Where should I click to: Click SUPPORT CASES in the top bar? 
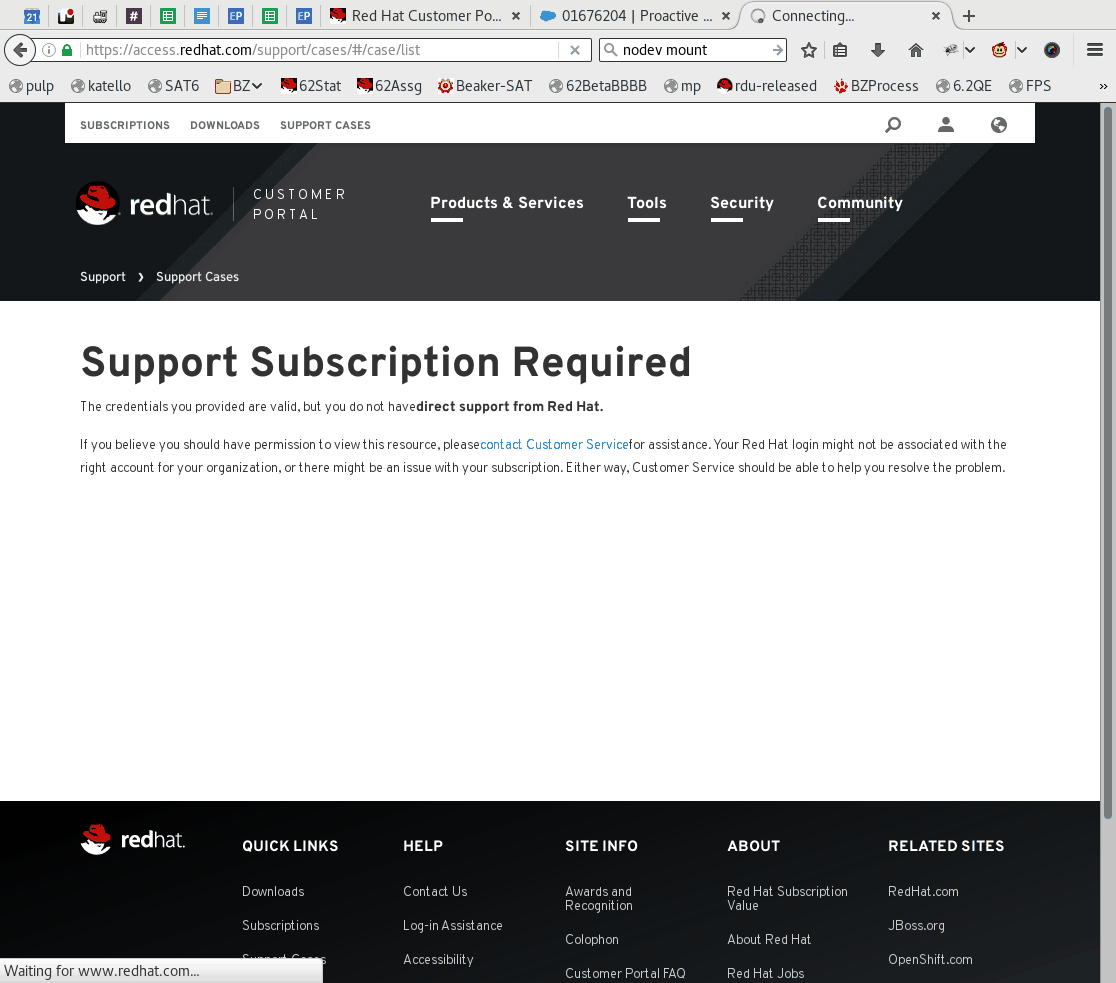pos(325,125)
